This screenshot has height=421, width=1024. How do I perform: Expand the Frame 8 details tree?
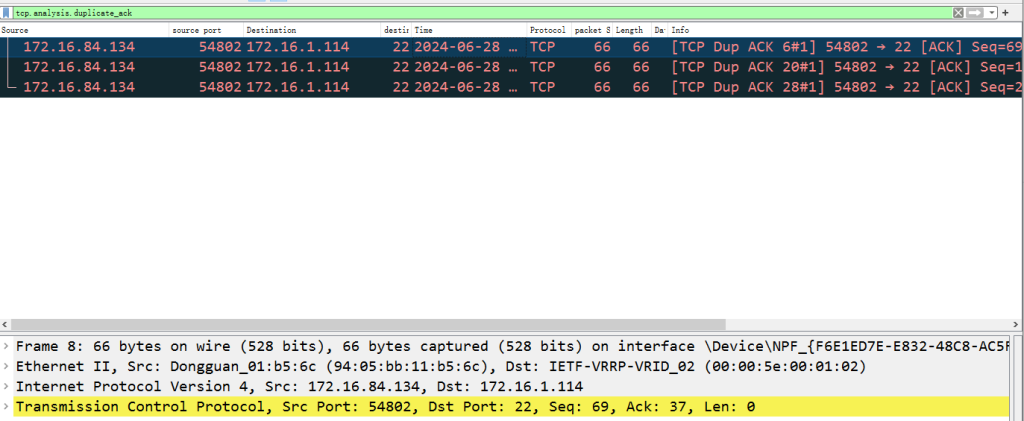pyautogui.click(x=7, y=346)
